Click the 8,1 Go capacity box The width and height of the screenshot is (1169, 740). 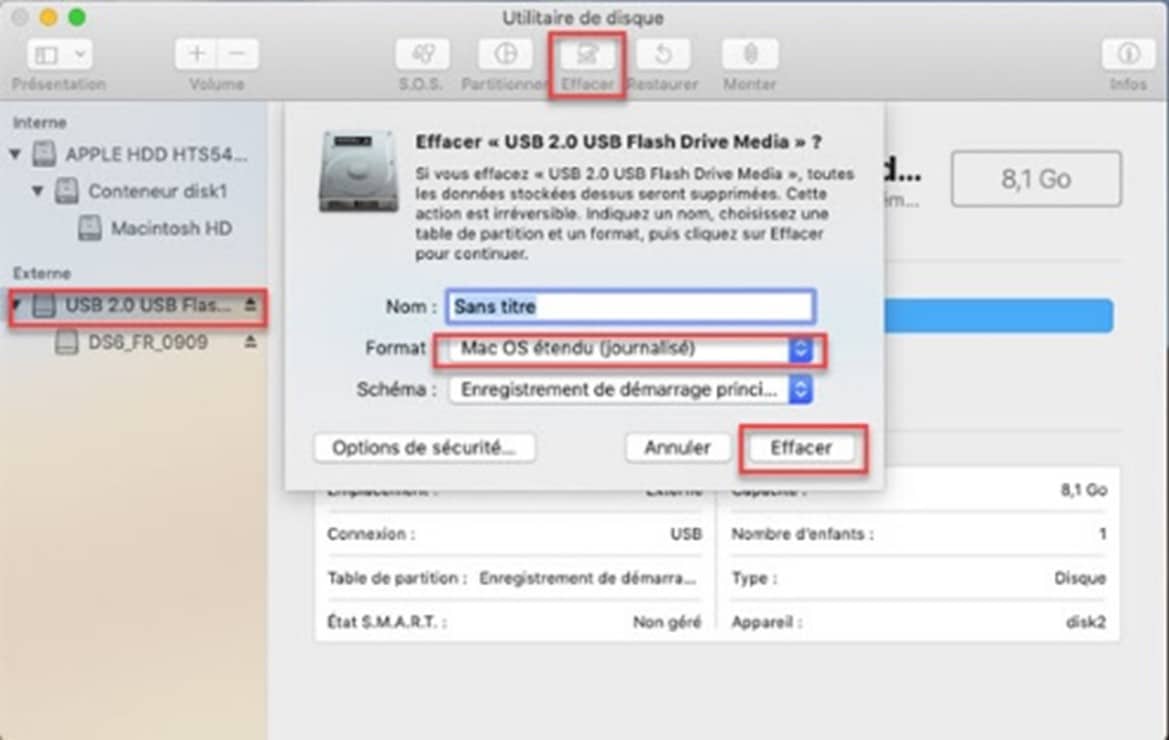click(x=1036, y=179)
